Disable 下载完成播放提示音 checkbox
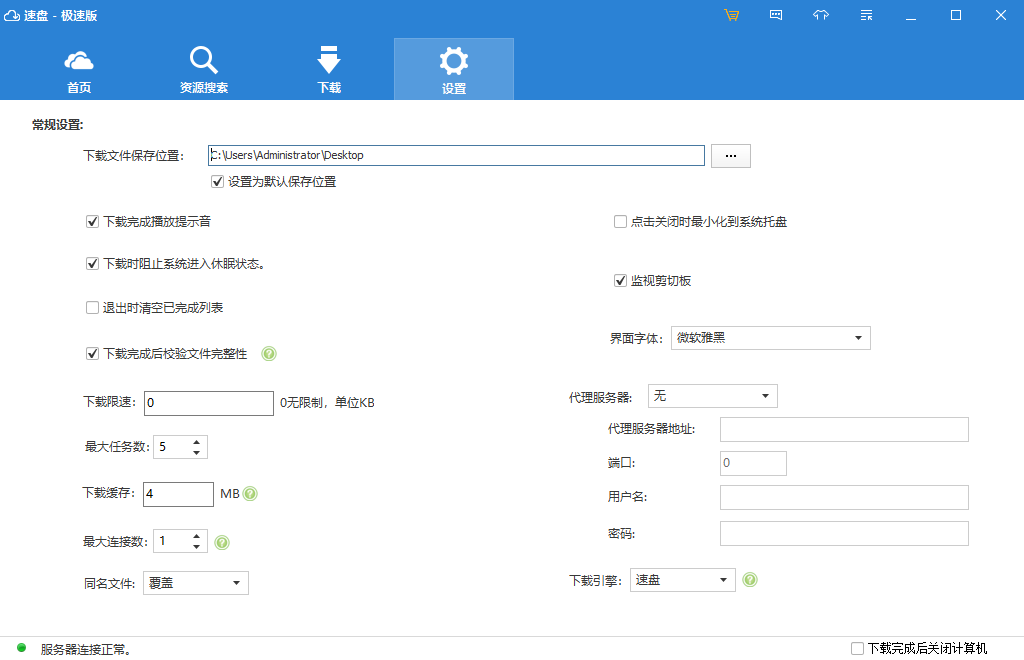 [92, 222]
